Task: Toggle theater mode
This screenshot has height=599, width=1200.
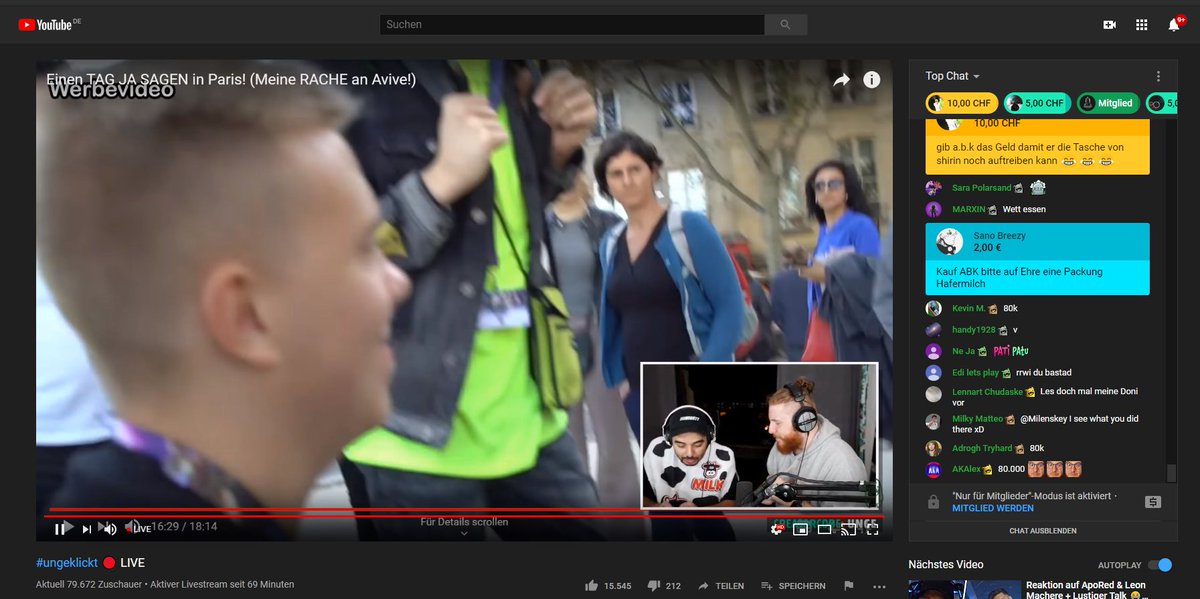Action: coord(824,529)
